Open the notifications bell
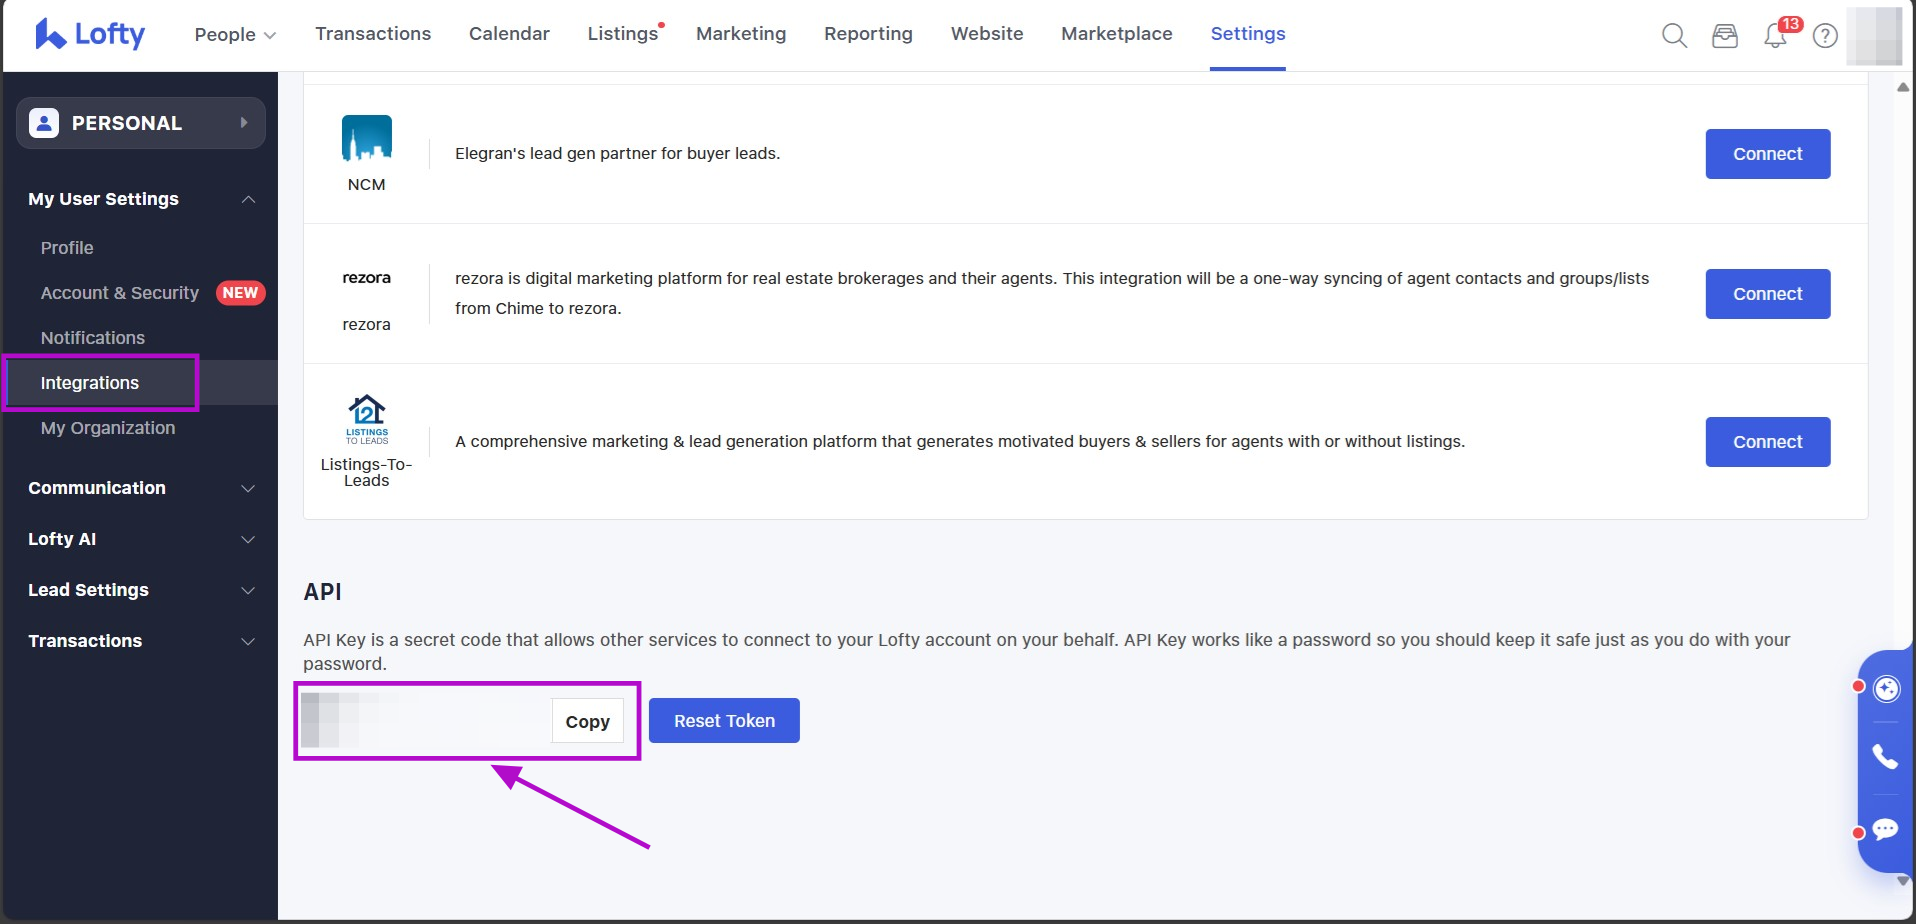Screen dimensions: 1916x924 [x=1776, y=36]
